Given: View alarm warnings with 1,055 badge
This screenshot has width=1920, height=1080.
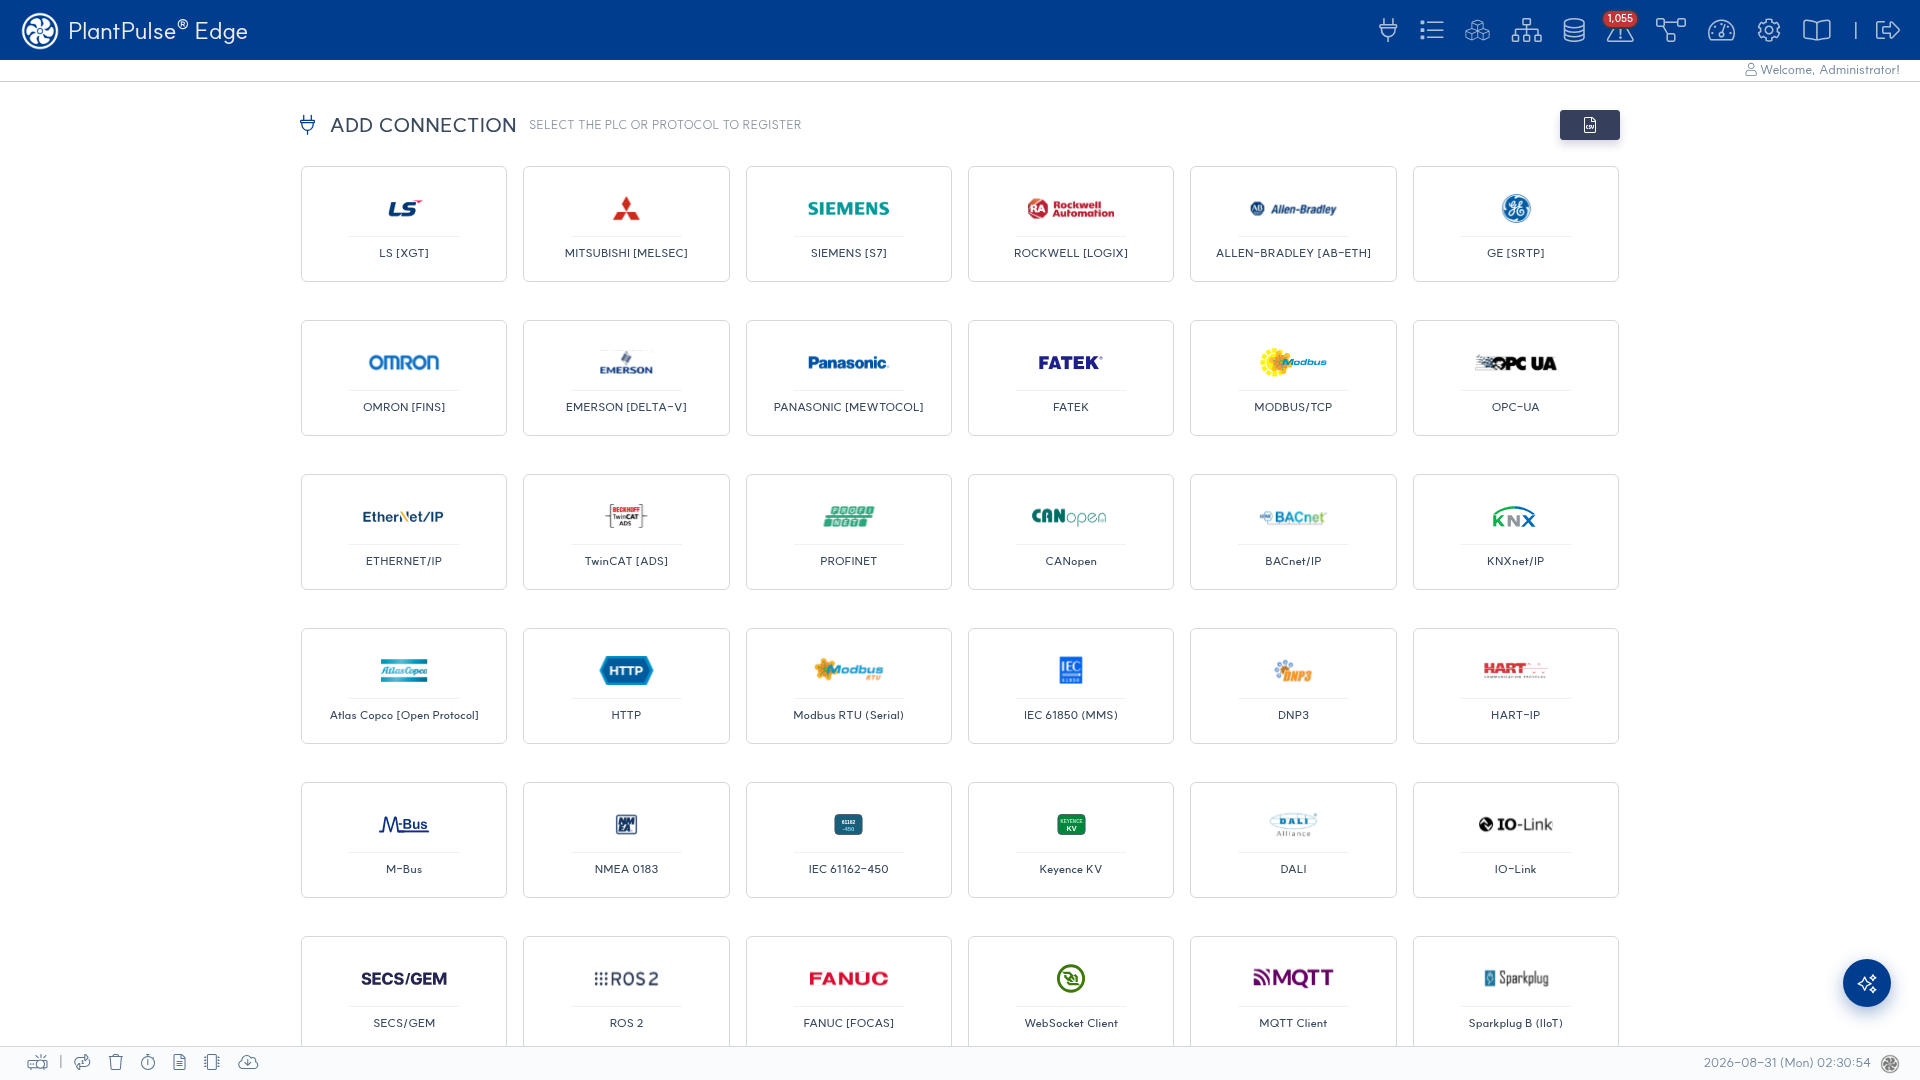Looking at the screenshot, I should (1620, 29).
